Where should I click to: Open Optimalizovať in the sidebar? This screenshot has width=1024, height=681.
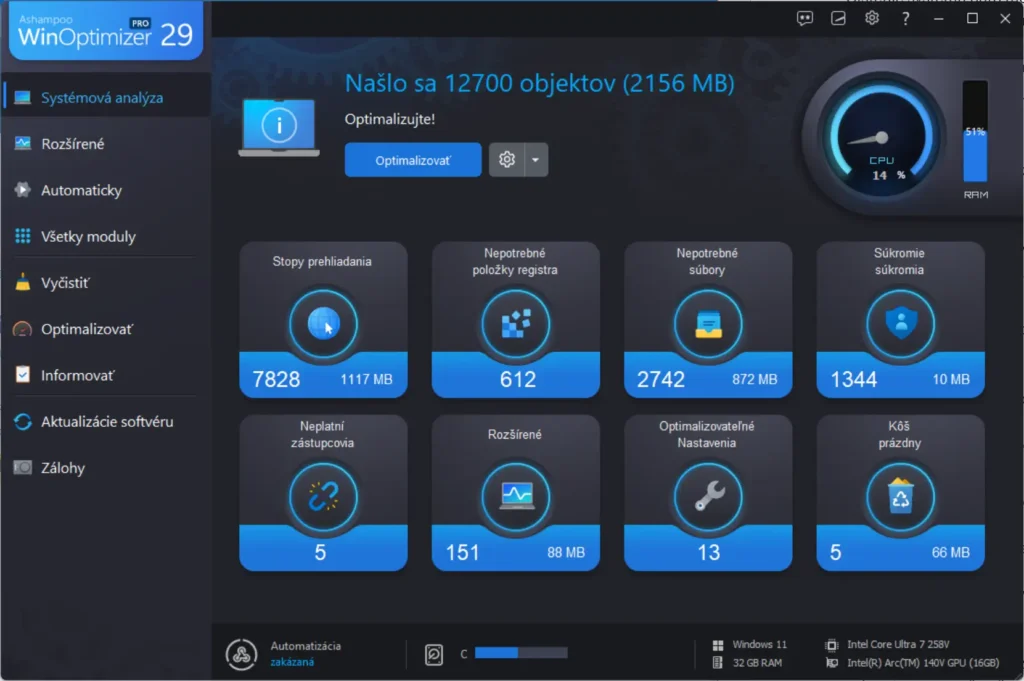[106, 329]
